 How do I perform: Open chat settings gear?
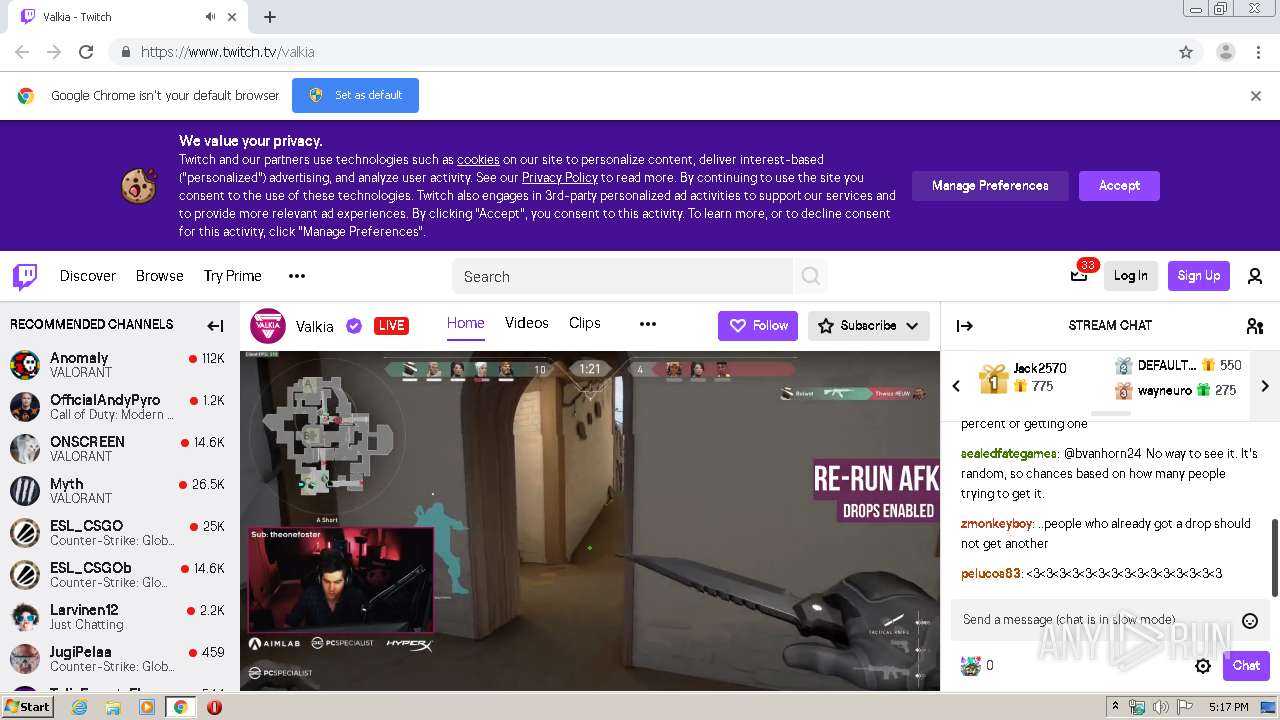pos(1203,666)
